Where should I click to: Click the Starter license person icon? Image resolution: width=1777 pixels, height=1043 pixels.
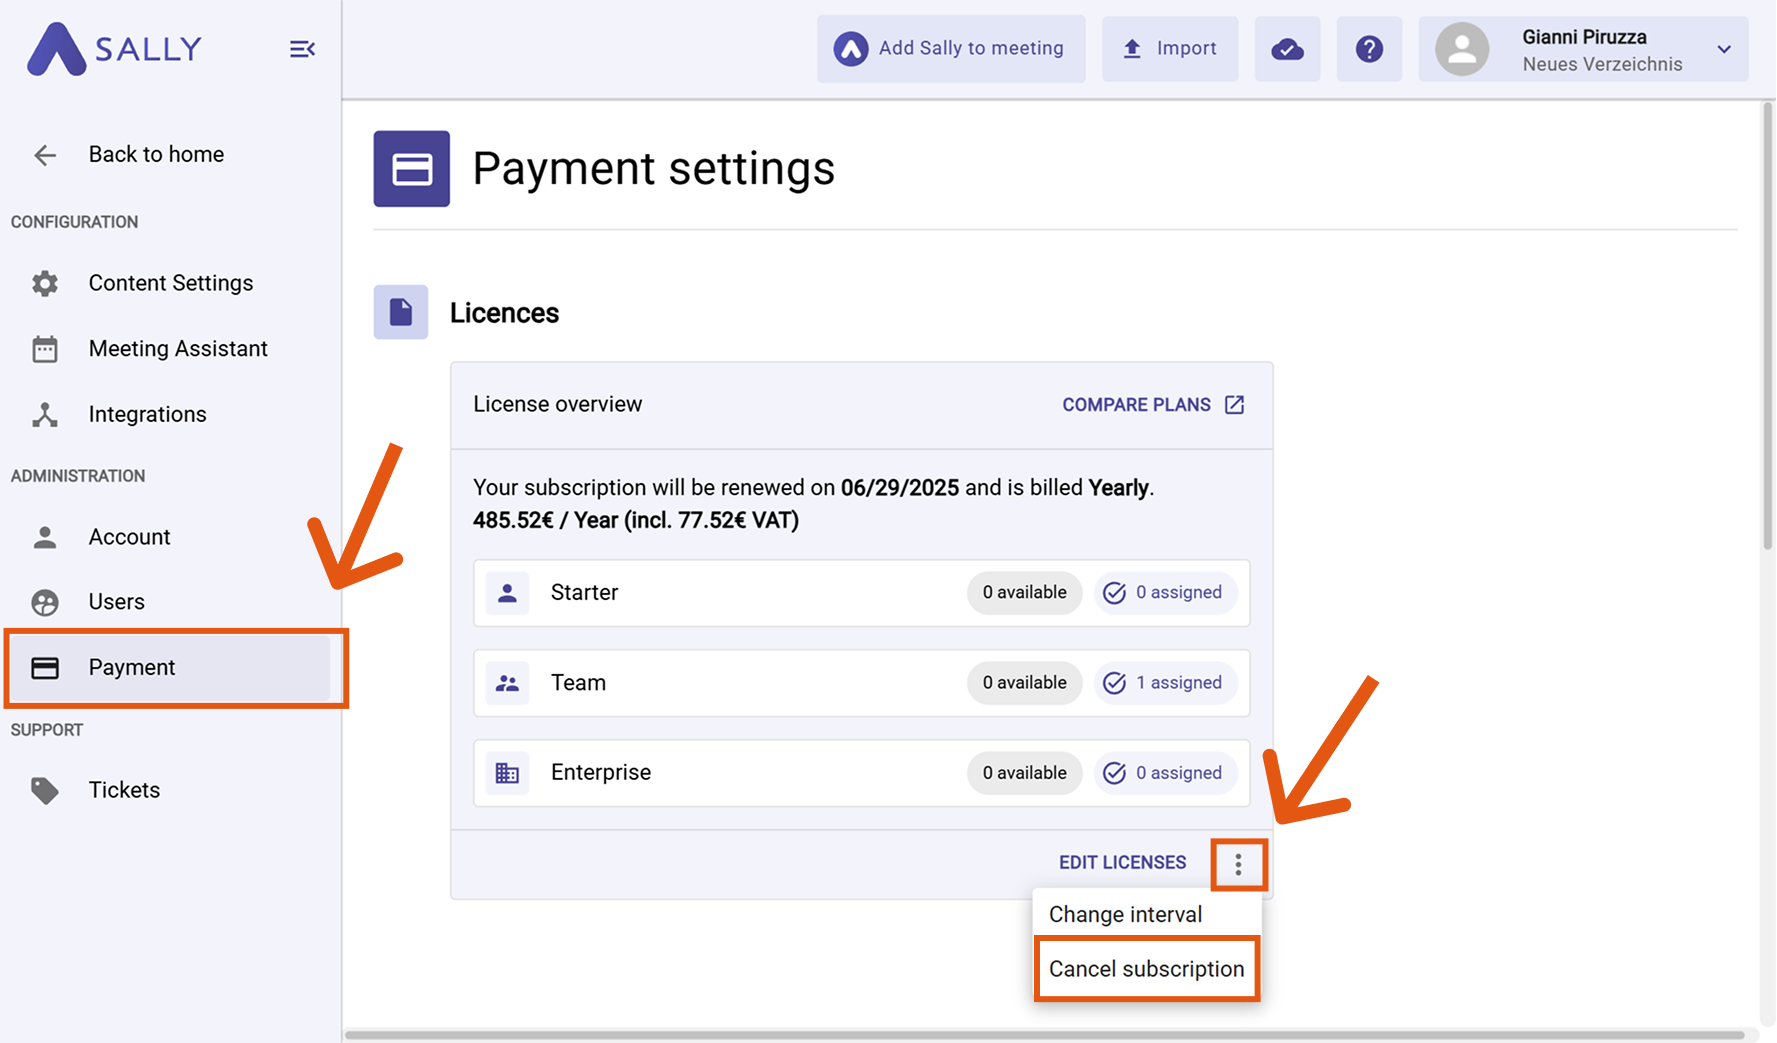coord(507,593)
